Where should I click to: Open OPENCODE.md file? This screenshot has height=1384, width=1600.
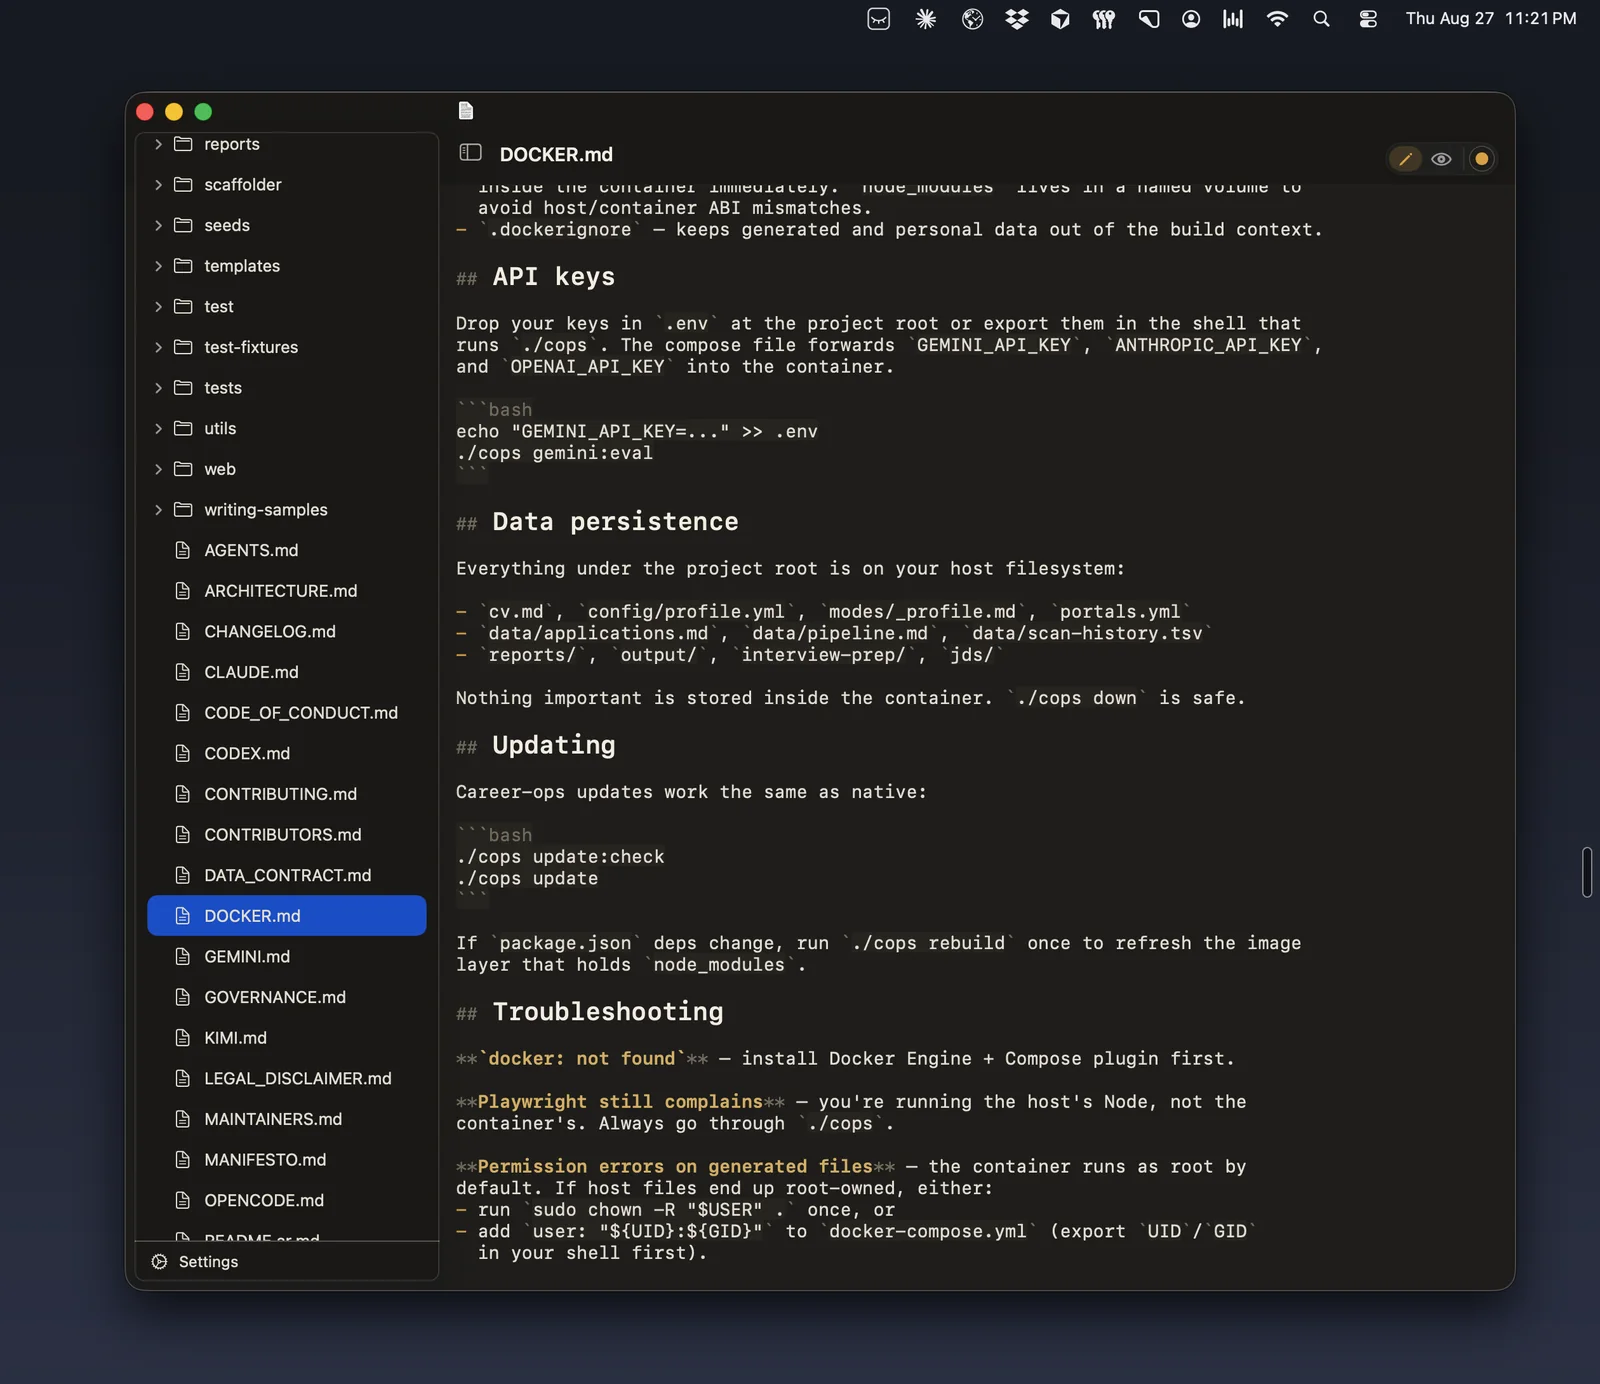(286, 1201)
